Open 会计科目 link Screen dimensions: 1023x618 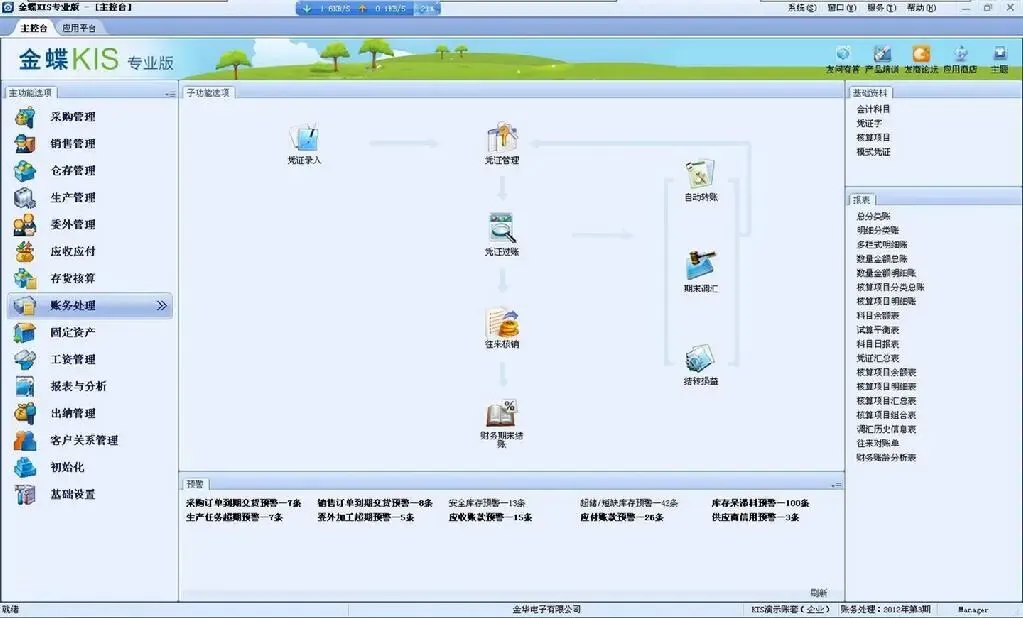click(874, 109)
